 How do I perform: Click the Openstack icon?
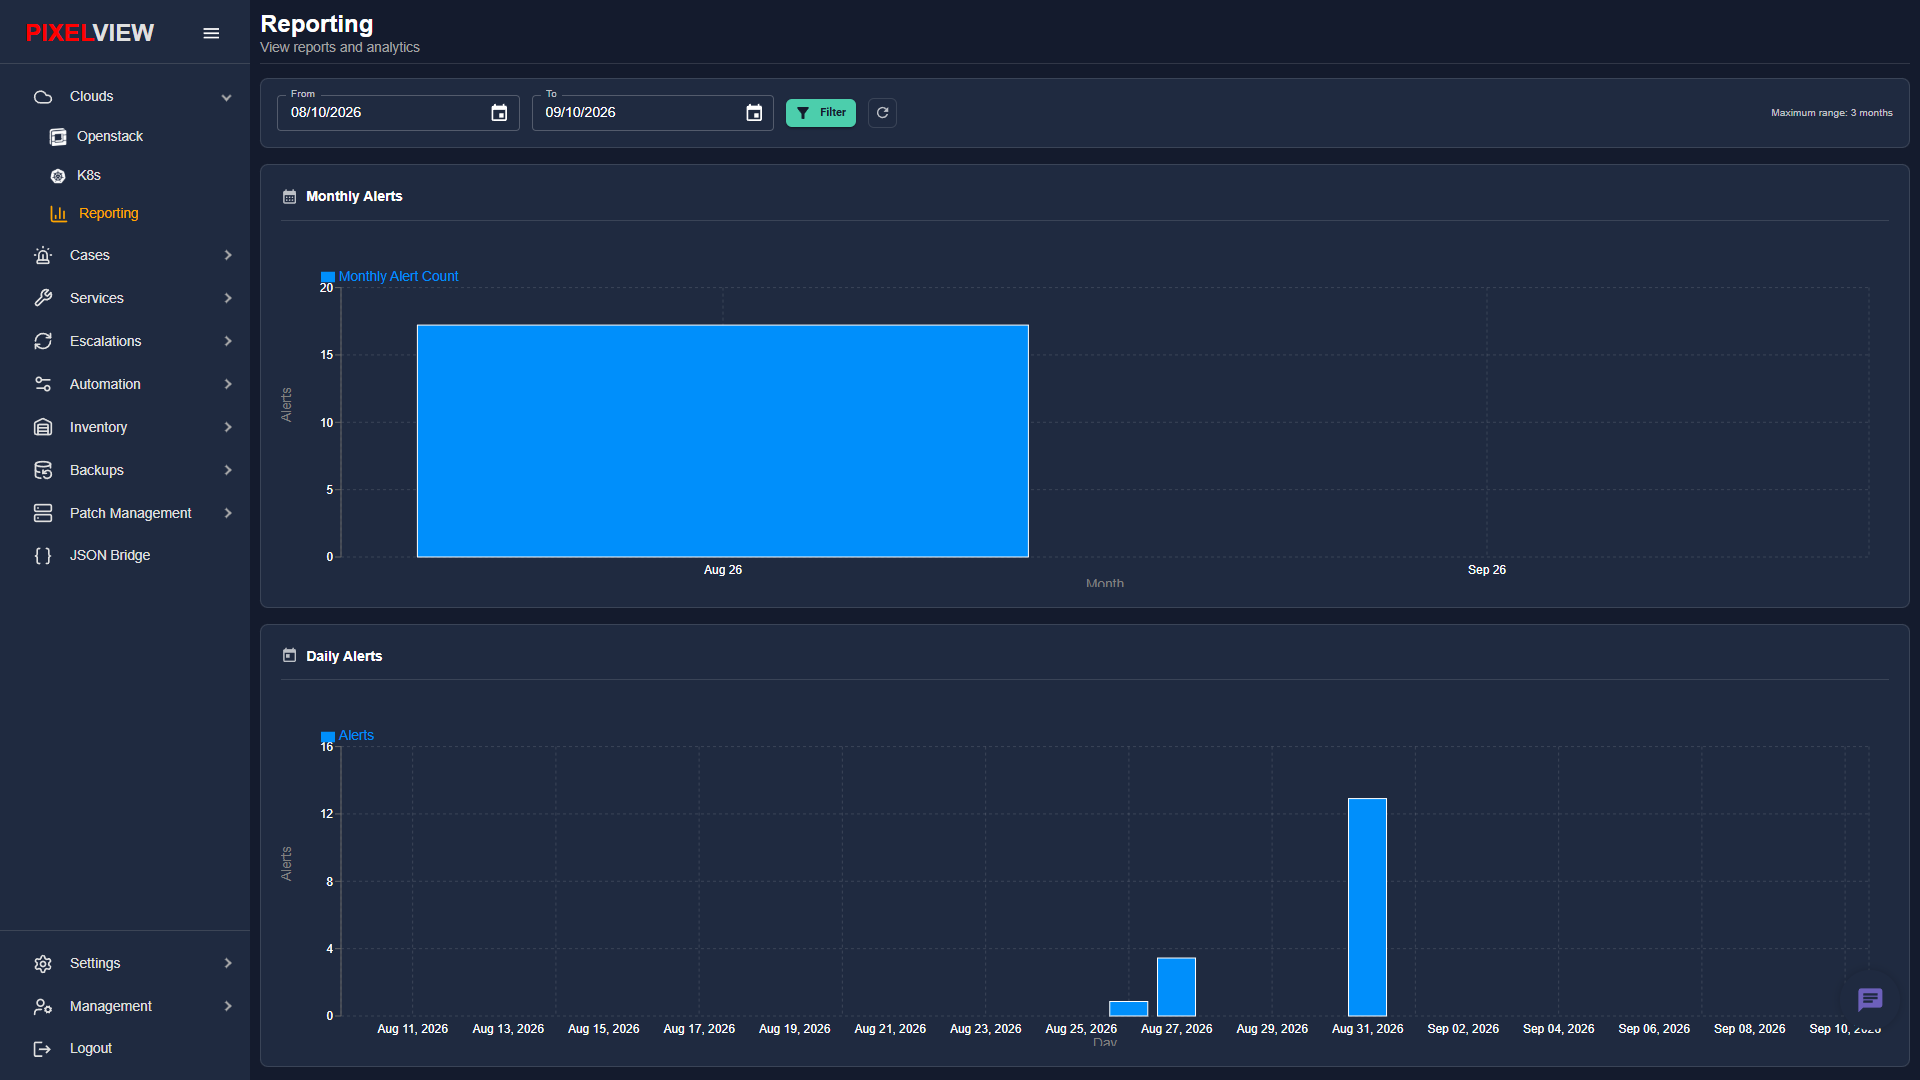[58, 137]
